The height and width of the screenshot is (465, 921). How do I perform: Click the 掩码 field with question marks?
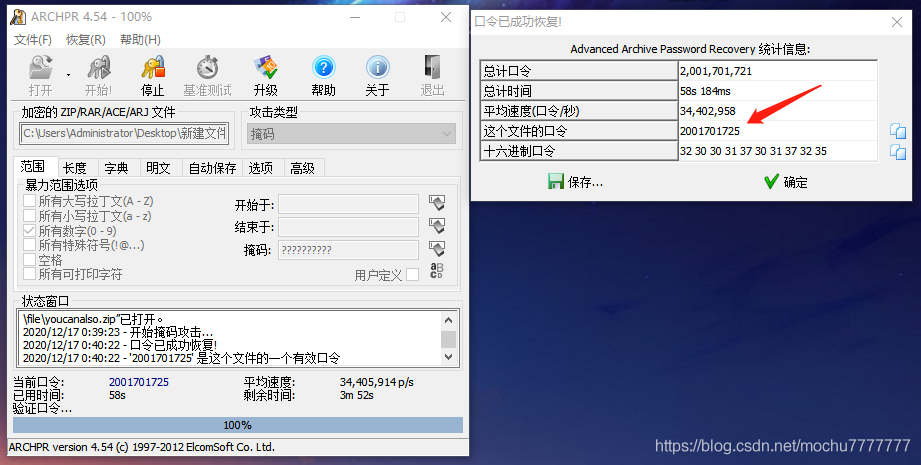348,250
